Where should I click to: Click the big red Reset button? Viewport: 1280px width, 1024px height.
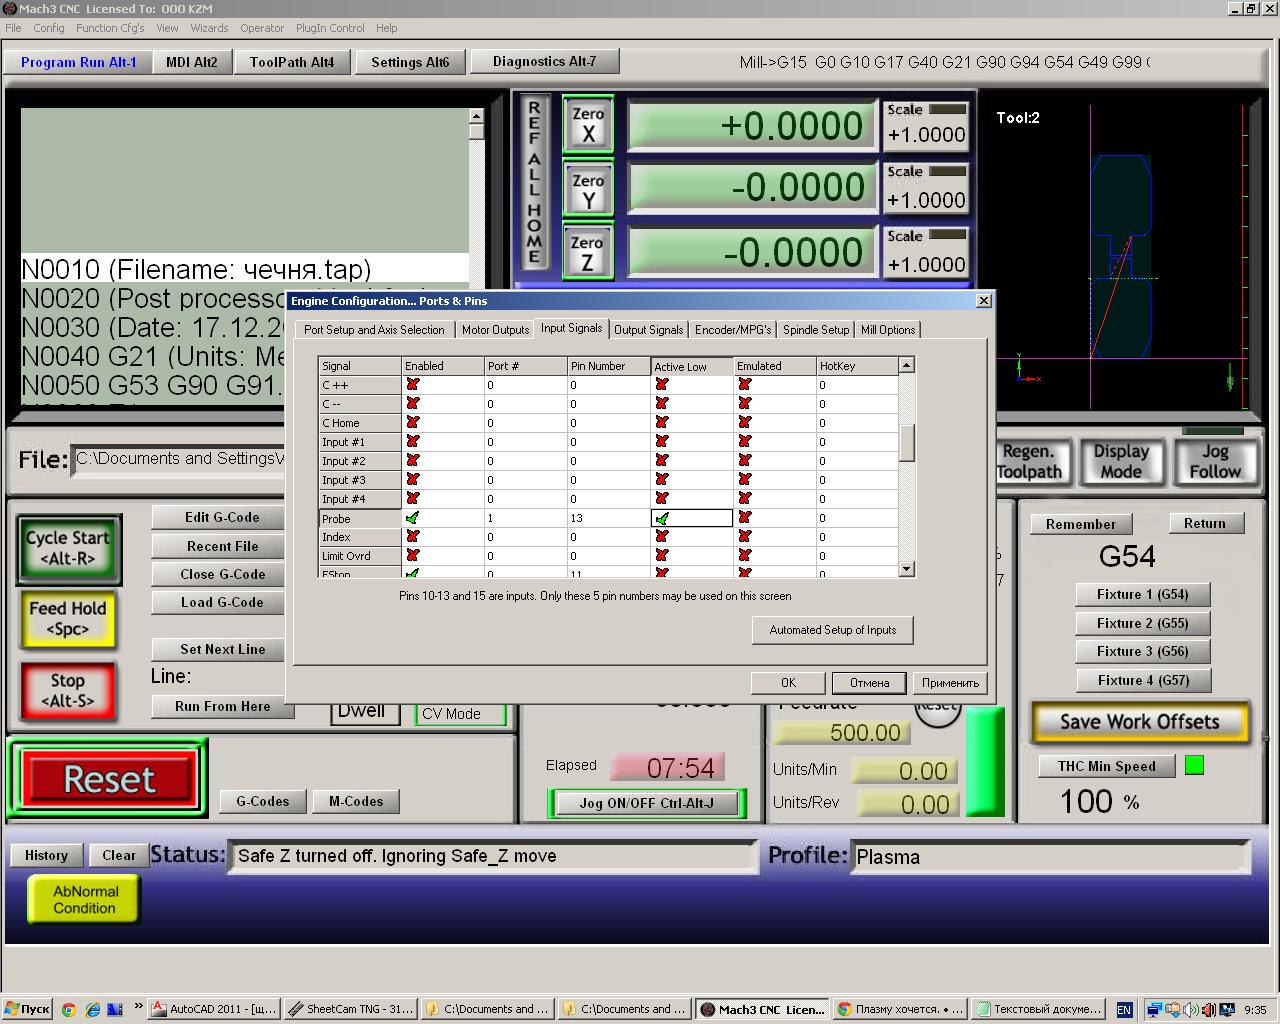(x=109, y=780)
